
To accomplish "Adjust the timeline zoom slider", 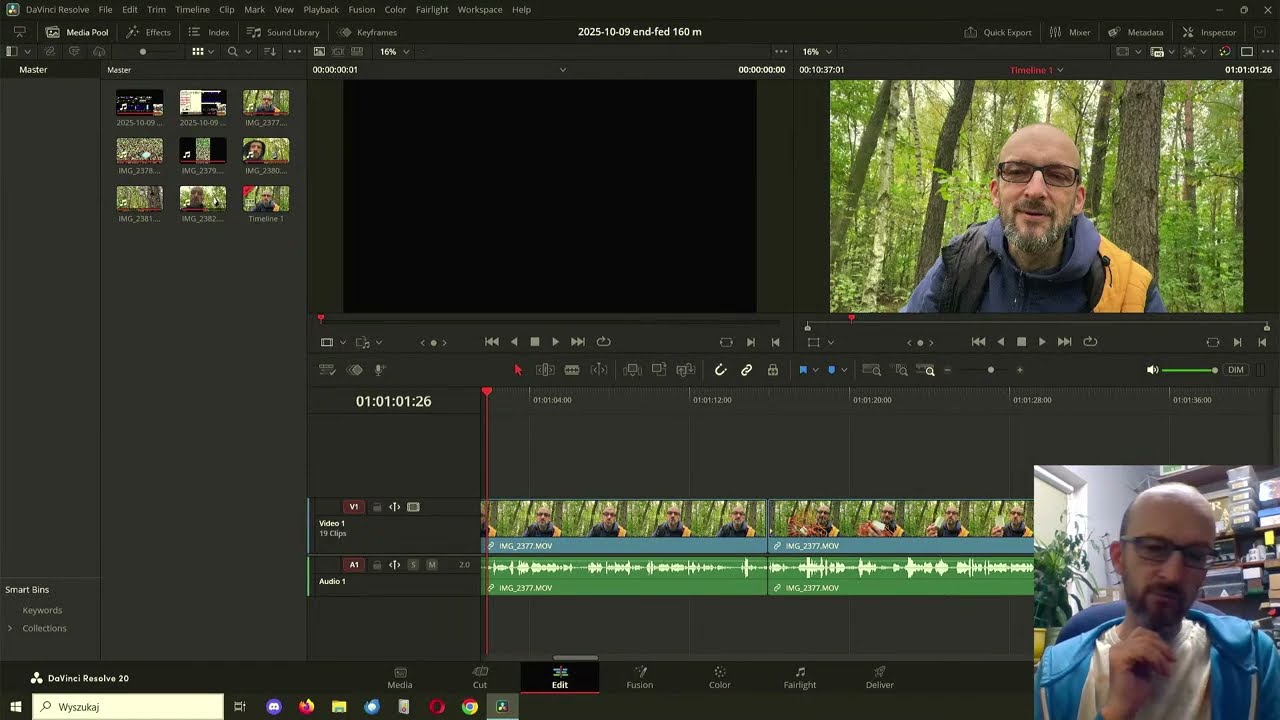I will click(991, 370).
